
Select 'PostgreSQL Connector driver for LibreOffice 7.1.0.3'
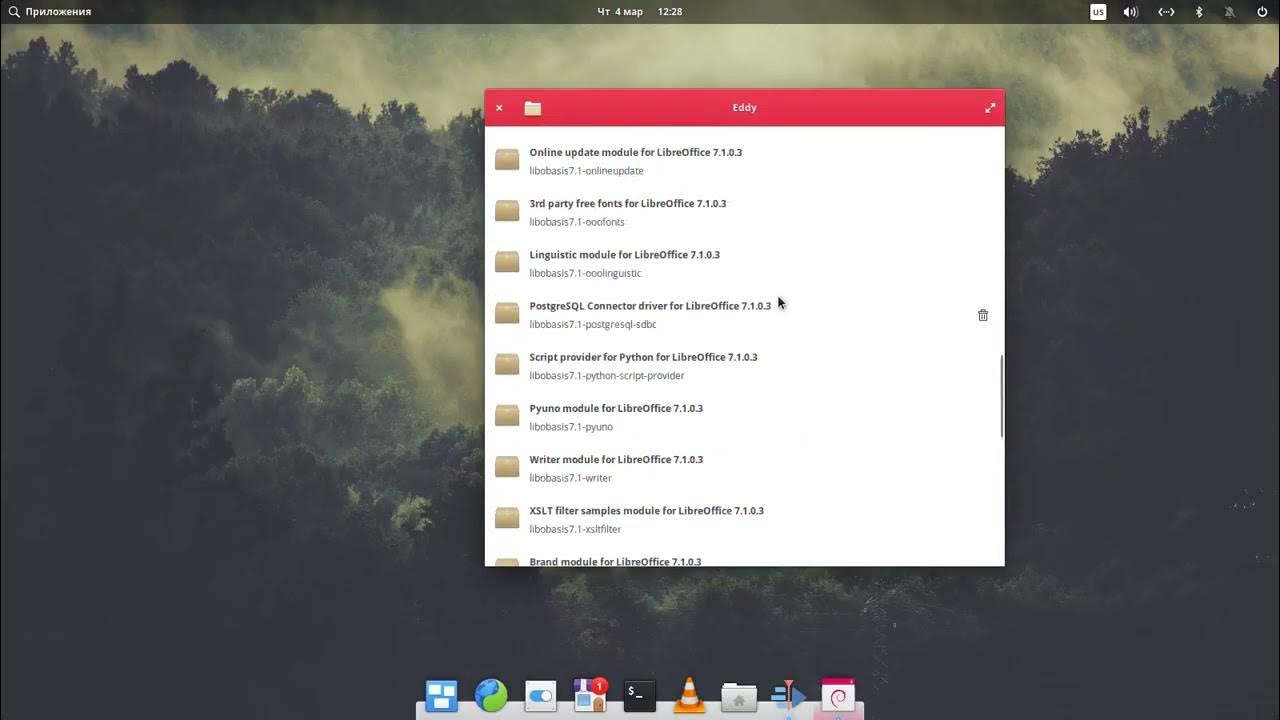click(650, 306)
